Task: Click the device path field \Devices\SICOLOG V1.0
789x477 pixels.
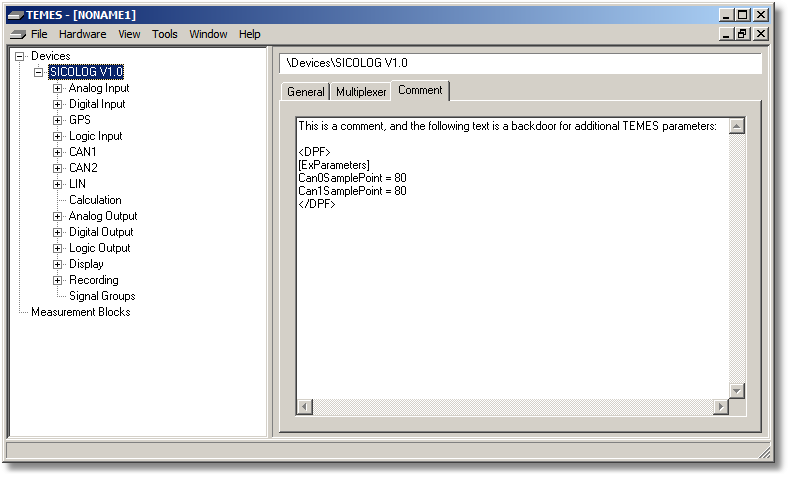Action: tap(521, 63)
